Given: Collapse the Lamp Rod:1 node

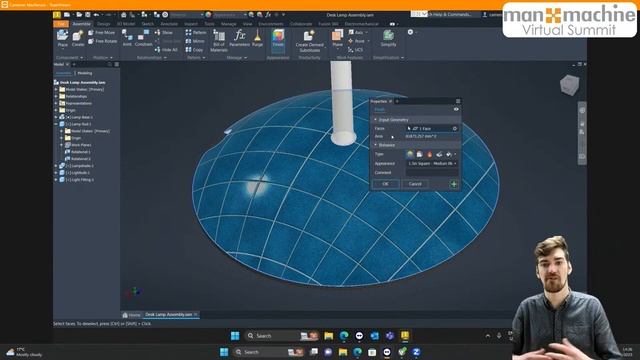Looking at the screenshot, I should pyautogui.click(x=56, y=124).
